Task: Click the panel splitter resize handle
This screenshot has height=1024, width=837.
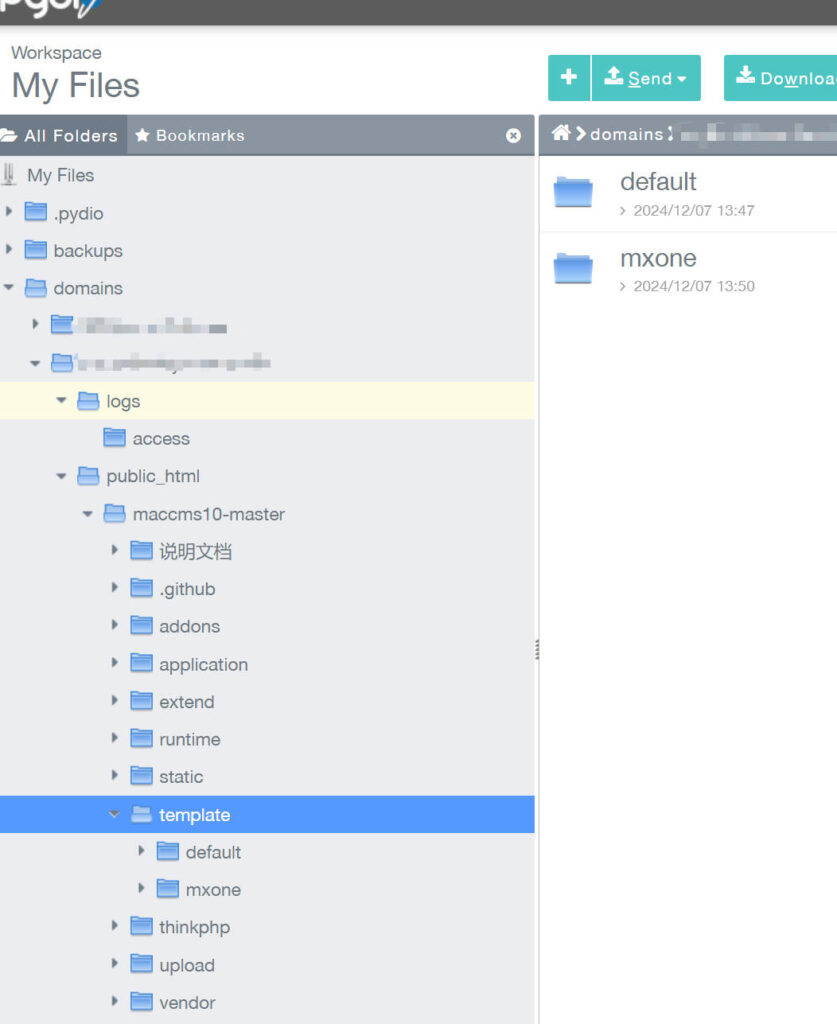Action: pos(537,650)
